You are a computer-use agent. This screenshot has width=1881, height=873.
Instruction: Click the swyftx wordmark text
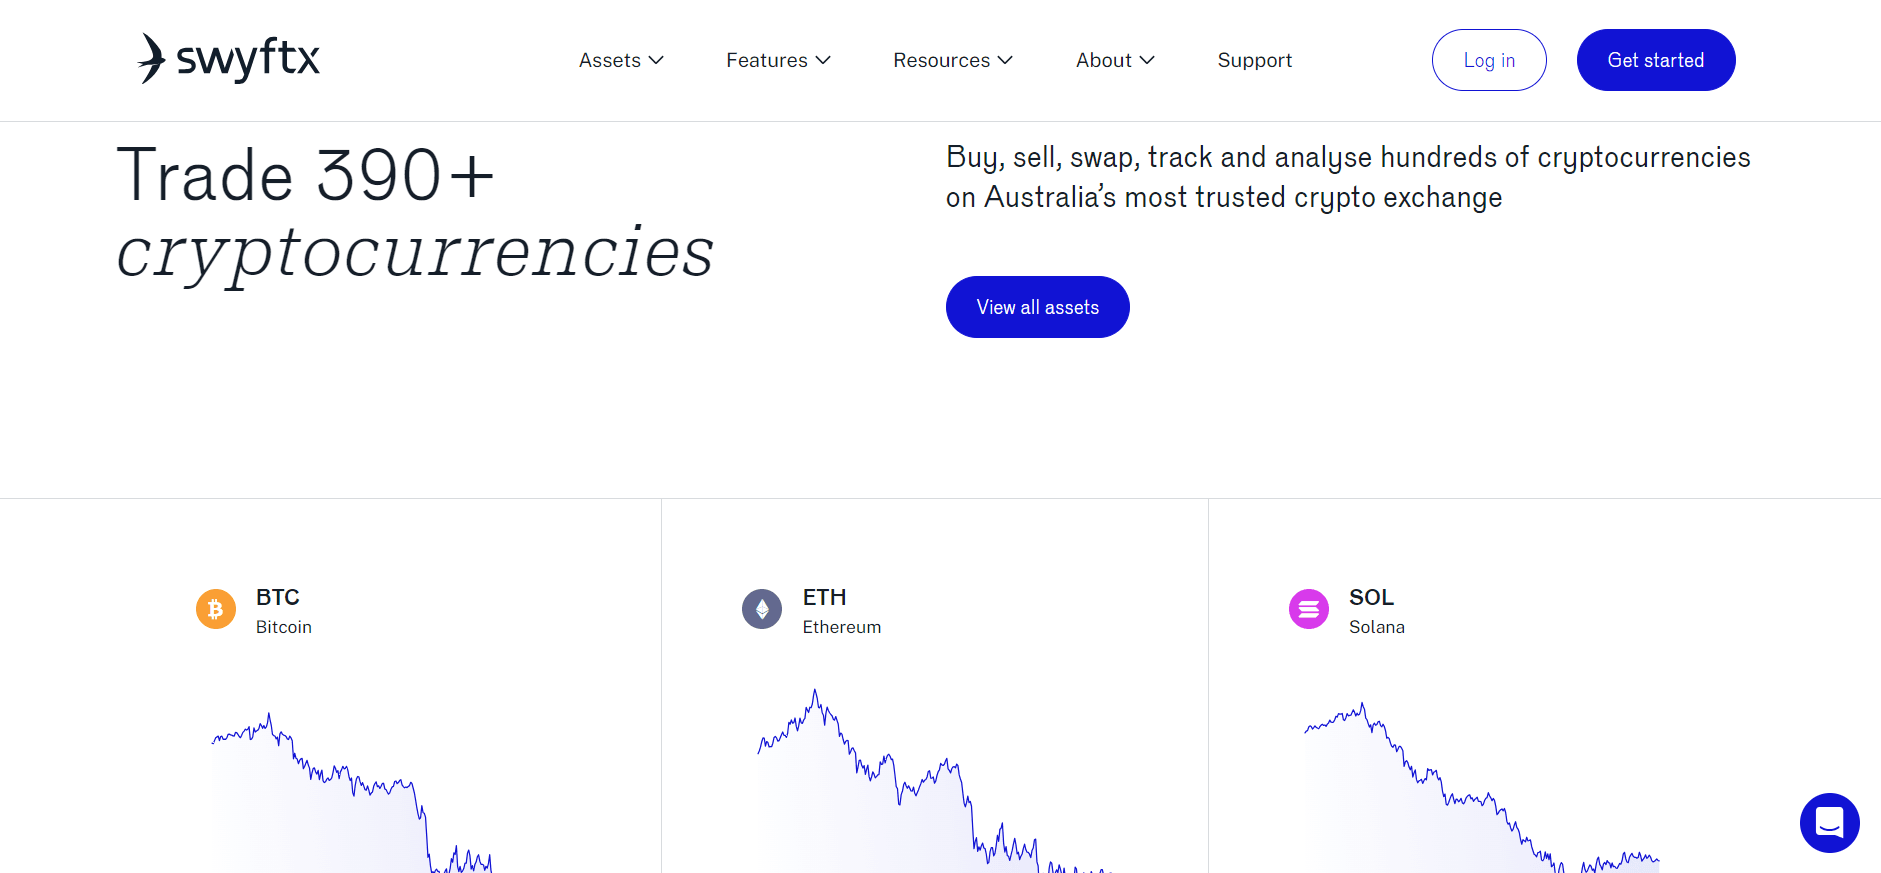click(x=248, y=59)
